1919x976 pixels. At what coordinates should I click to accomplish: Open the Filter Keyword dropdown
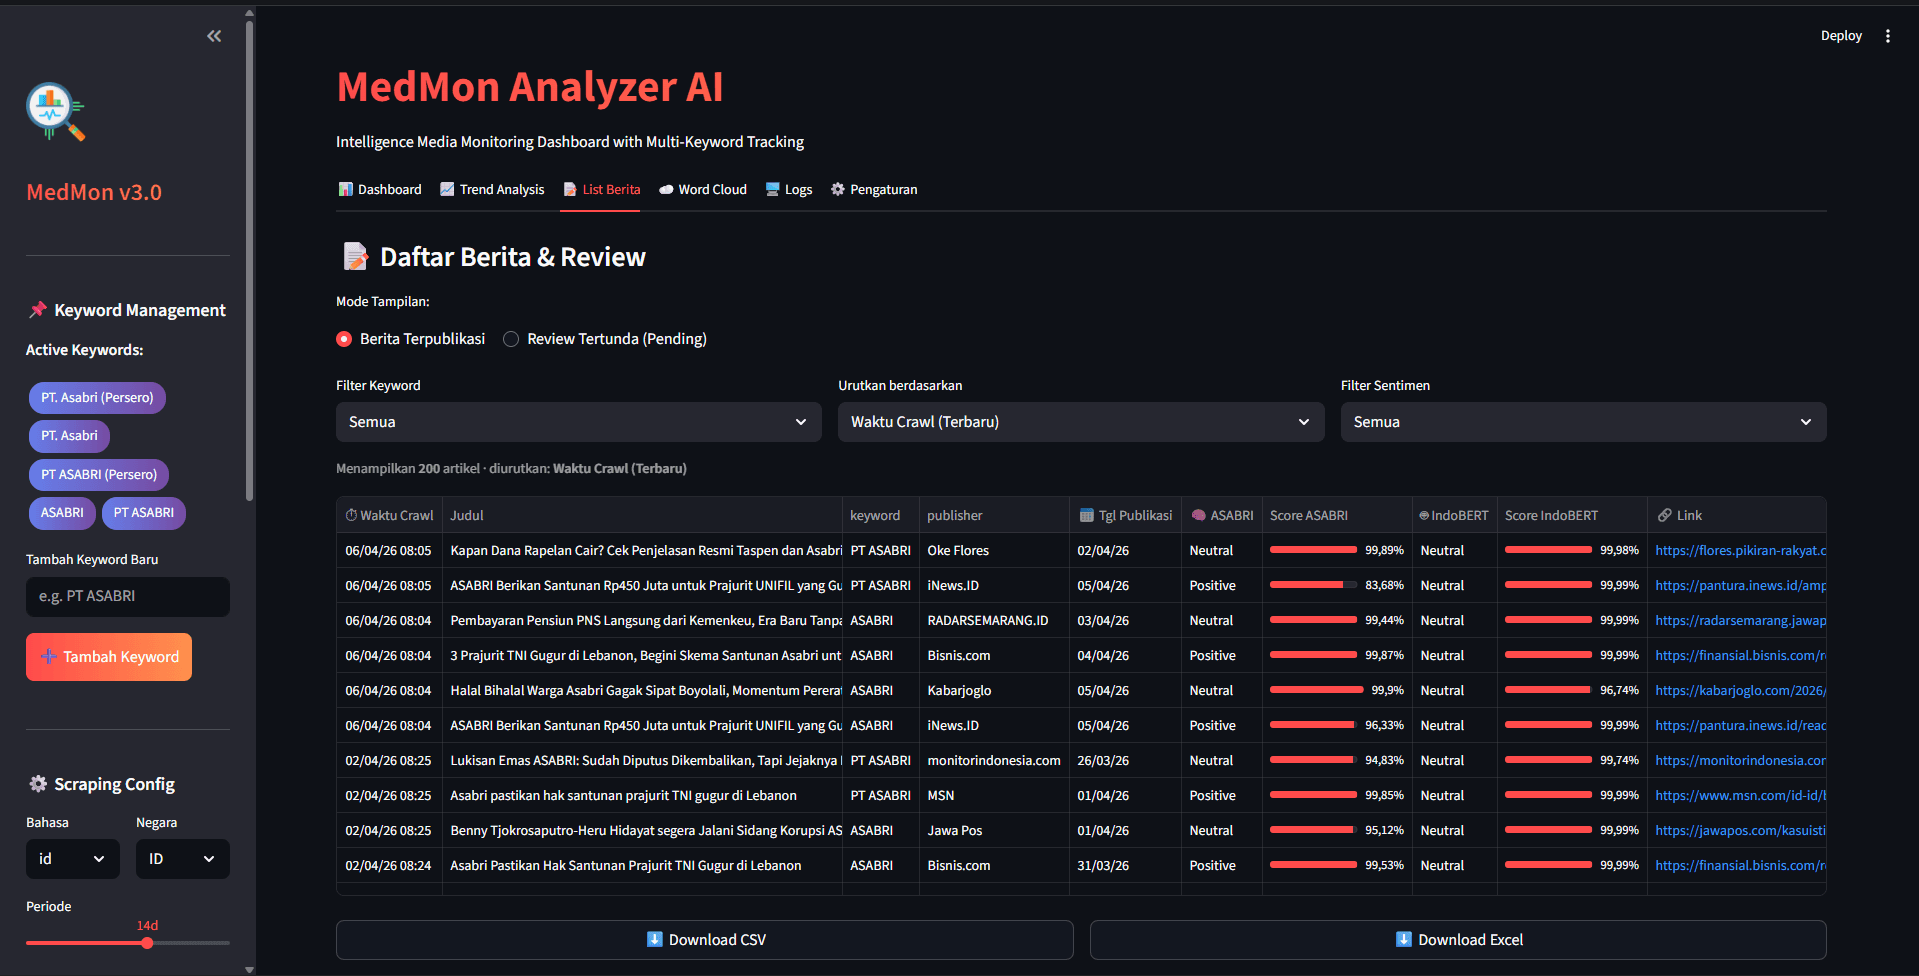pyautogui.click(x=578, y=422)
